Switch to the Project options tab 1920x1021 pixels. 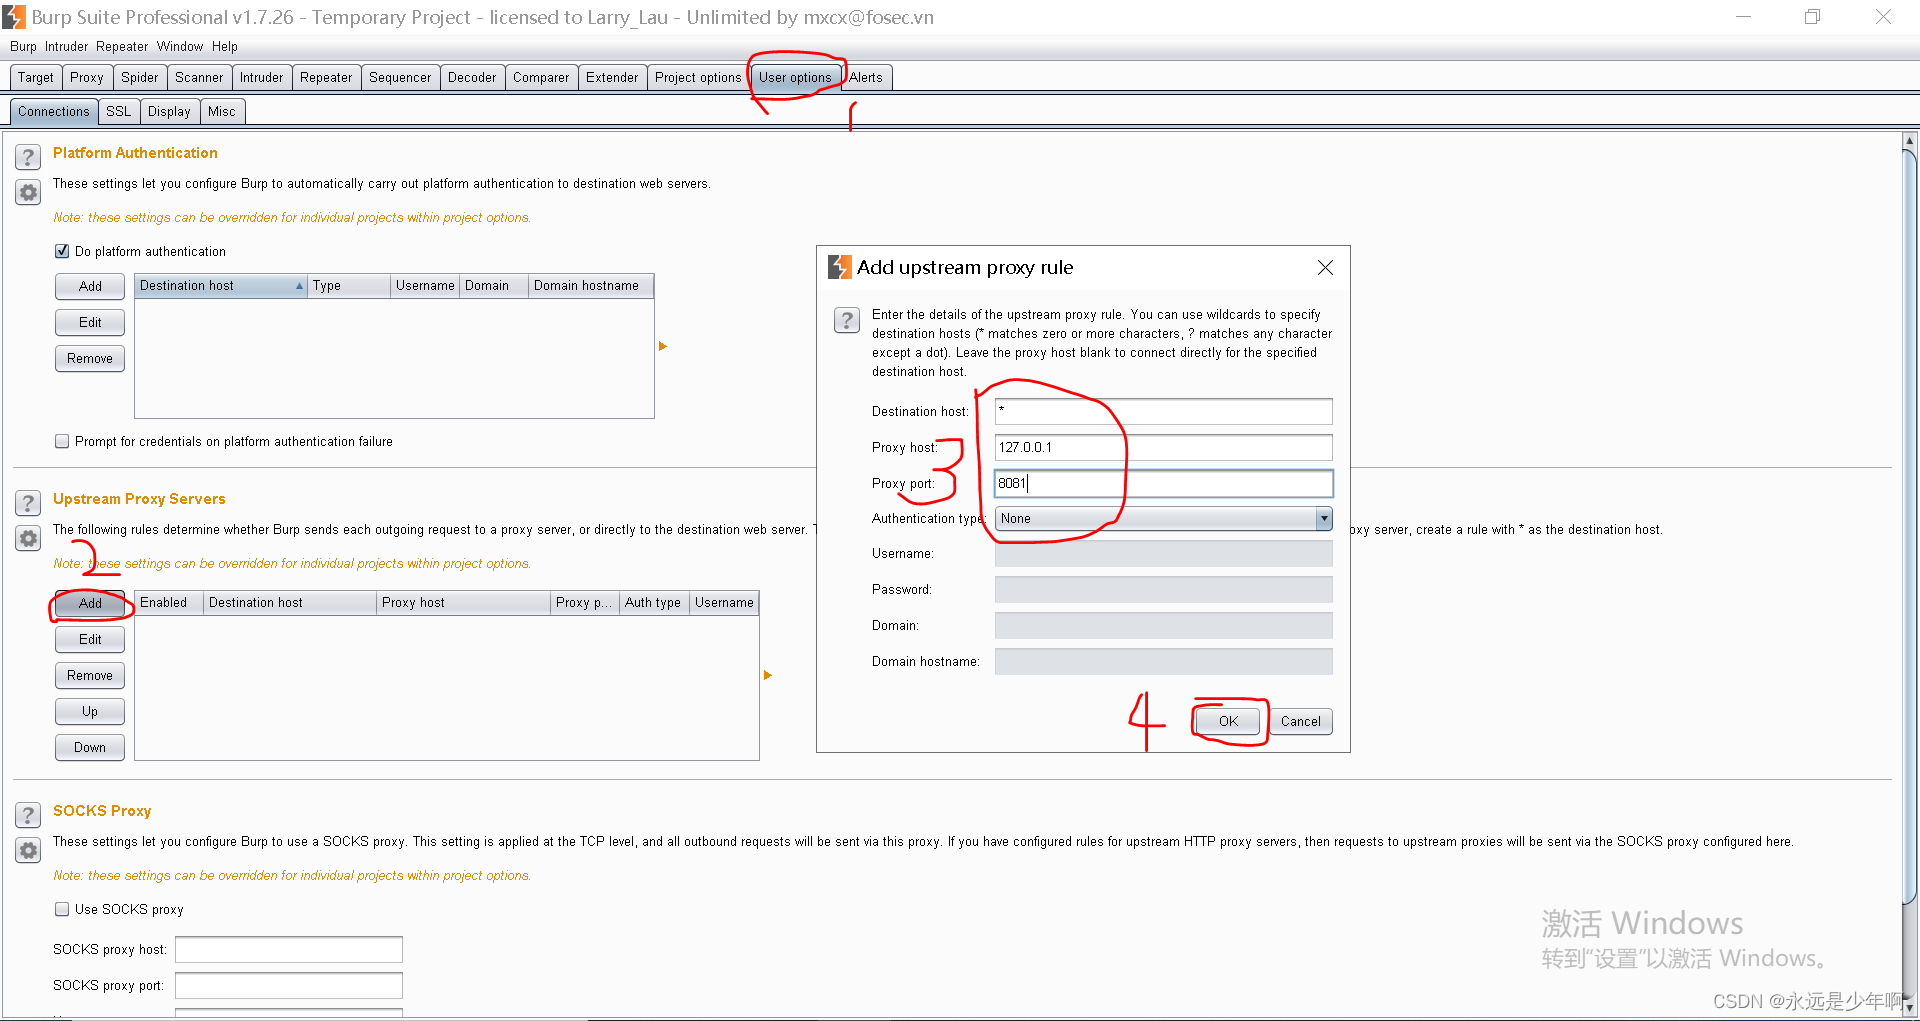tap(698, 77)
